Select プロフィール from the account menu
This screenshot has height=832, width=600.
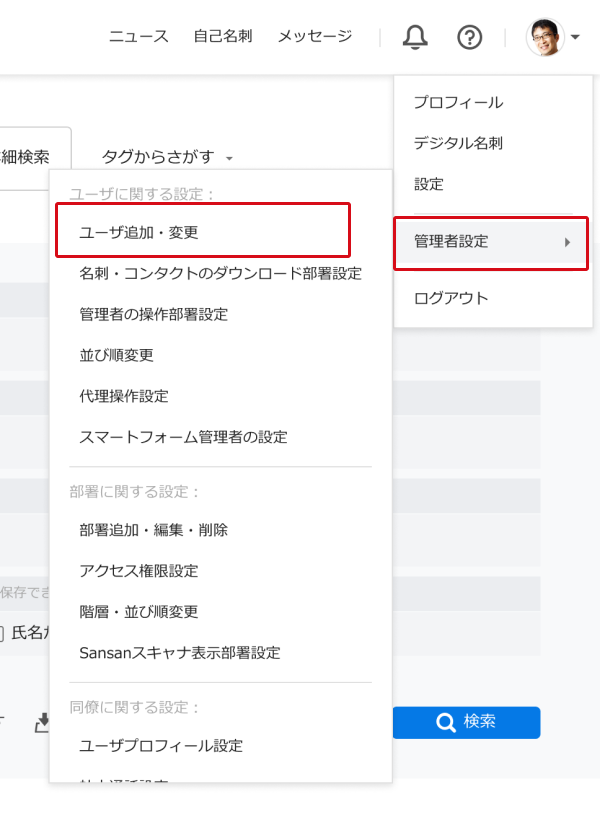coord(458,101)
